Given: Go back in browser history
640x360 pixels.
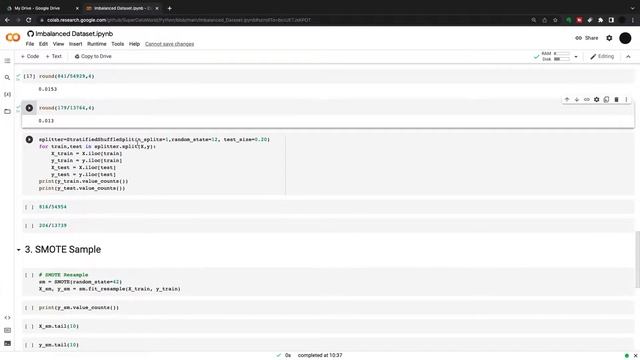Looking at the screenshot, I should [7, 20].
